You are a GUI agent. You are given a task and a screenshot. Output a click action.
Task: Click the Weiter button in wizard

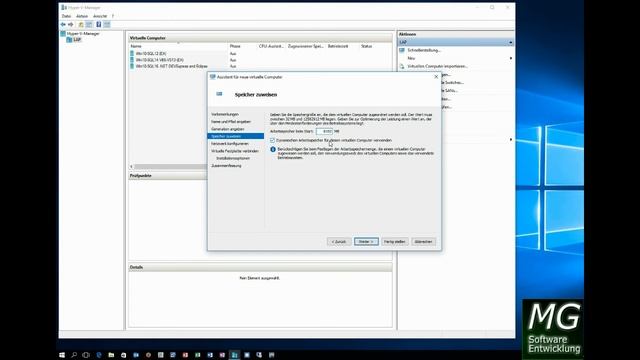point(366,242)
